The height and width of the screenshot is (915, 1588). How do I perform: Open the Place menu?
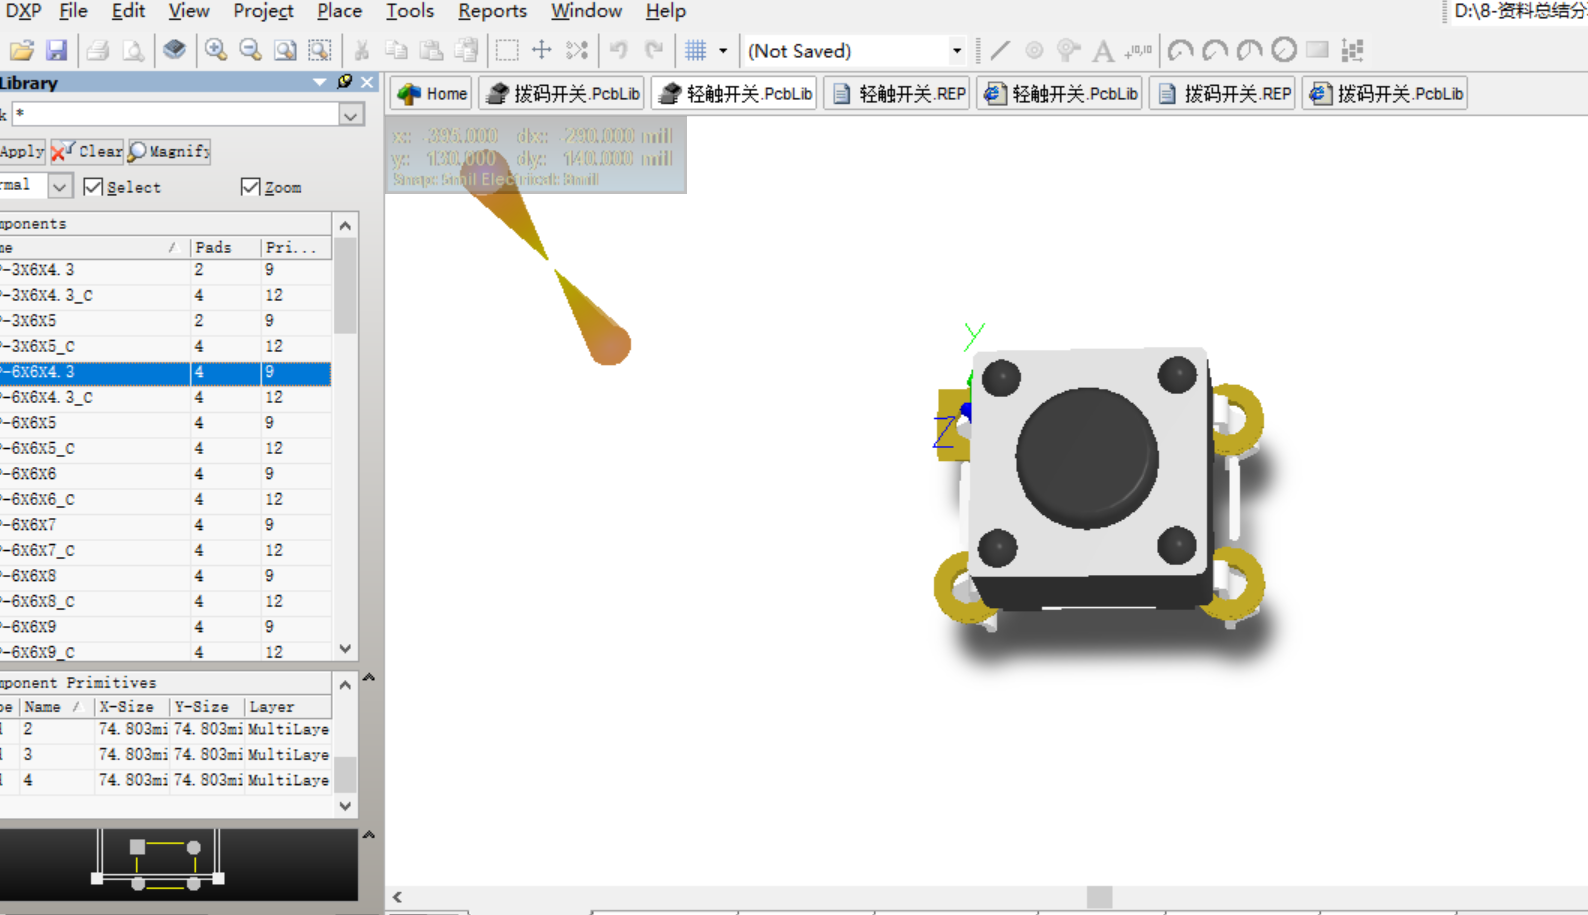(339, 11)
